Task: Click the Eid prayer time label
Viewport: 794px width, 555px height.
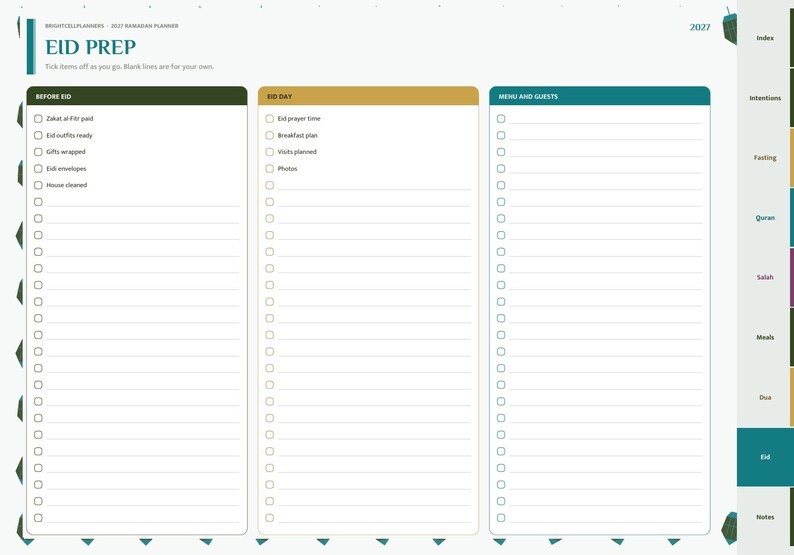Action: click(x=299, y=118)
